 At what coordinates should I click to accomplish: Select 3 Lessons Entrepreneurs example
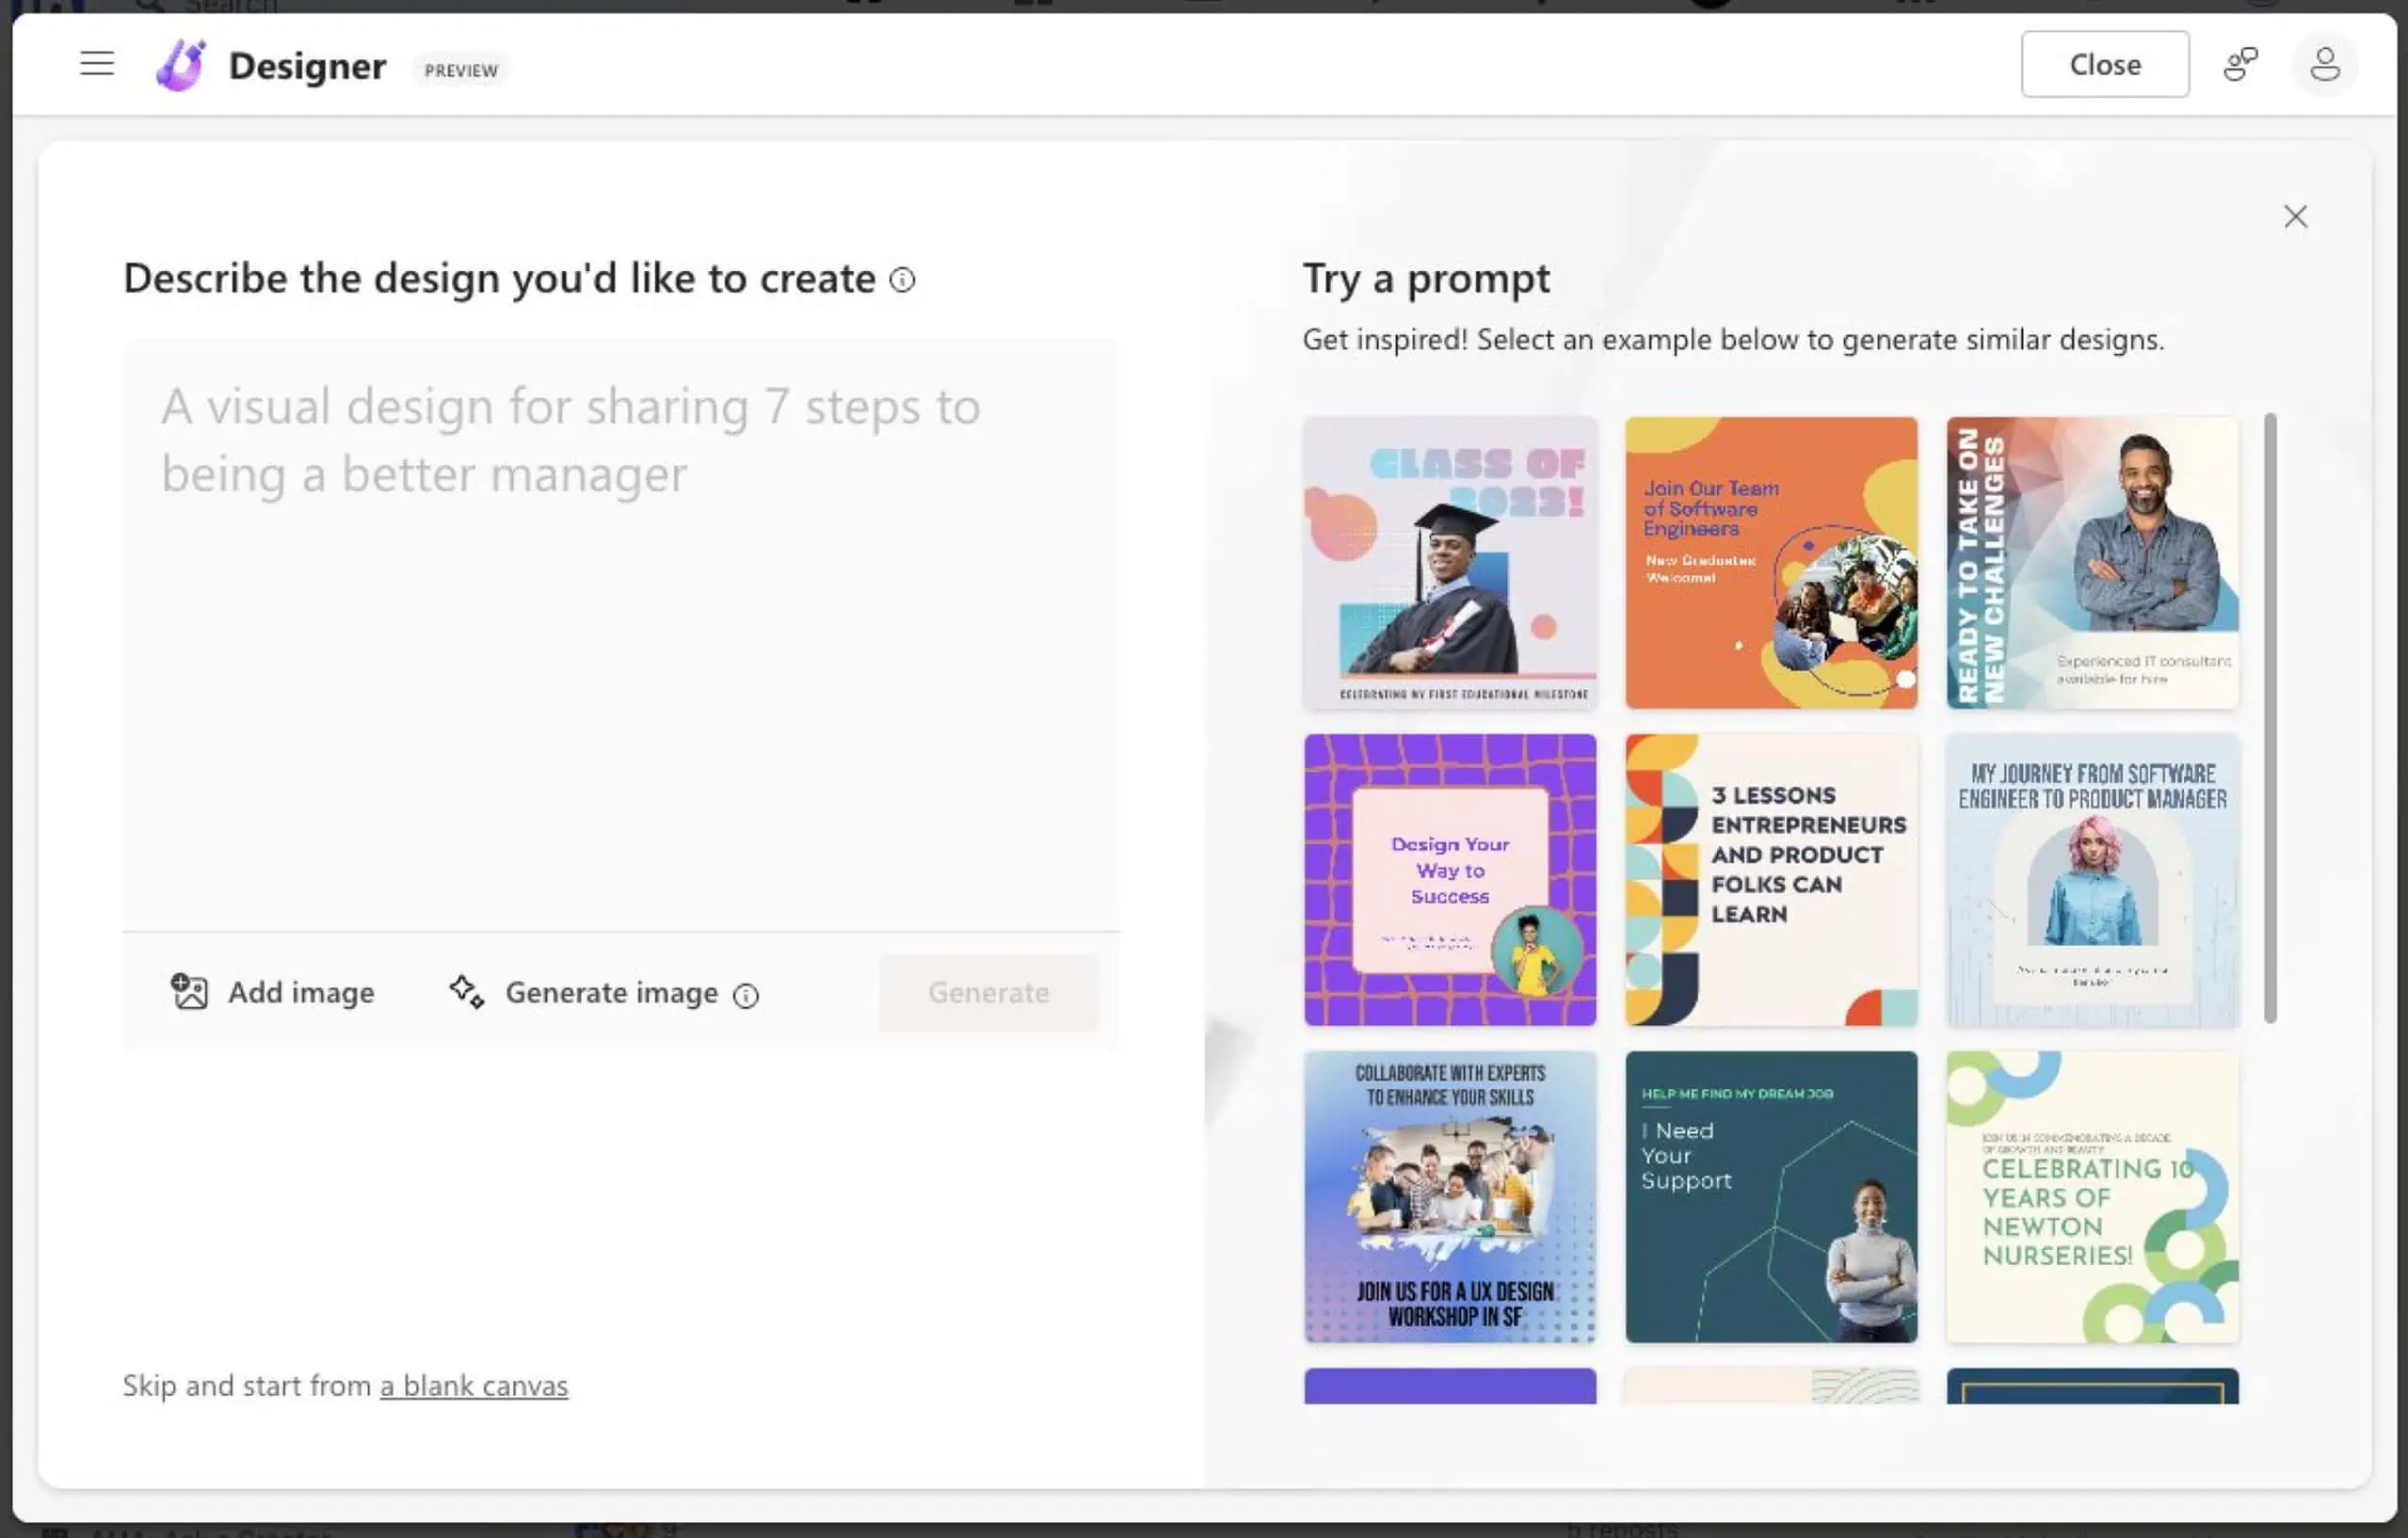pos(1771,879)
